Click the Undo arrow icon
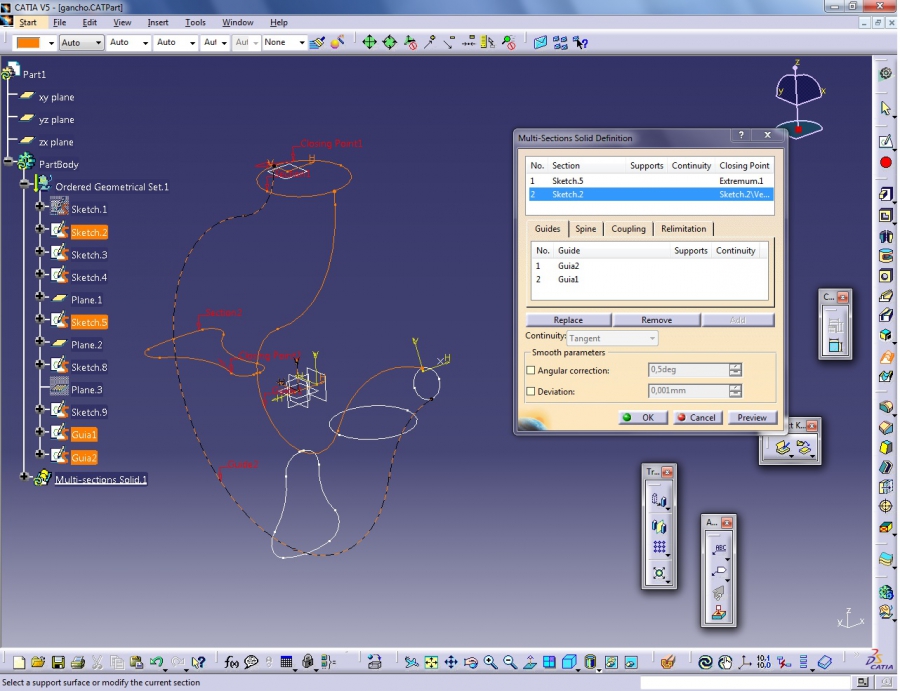The height and width of the screenshot is (691, 900). 156,662
